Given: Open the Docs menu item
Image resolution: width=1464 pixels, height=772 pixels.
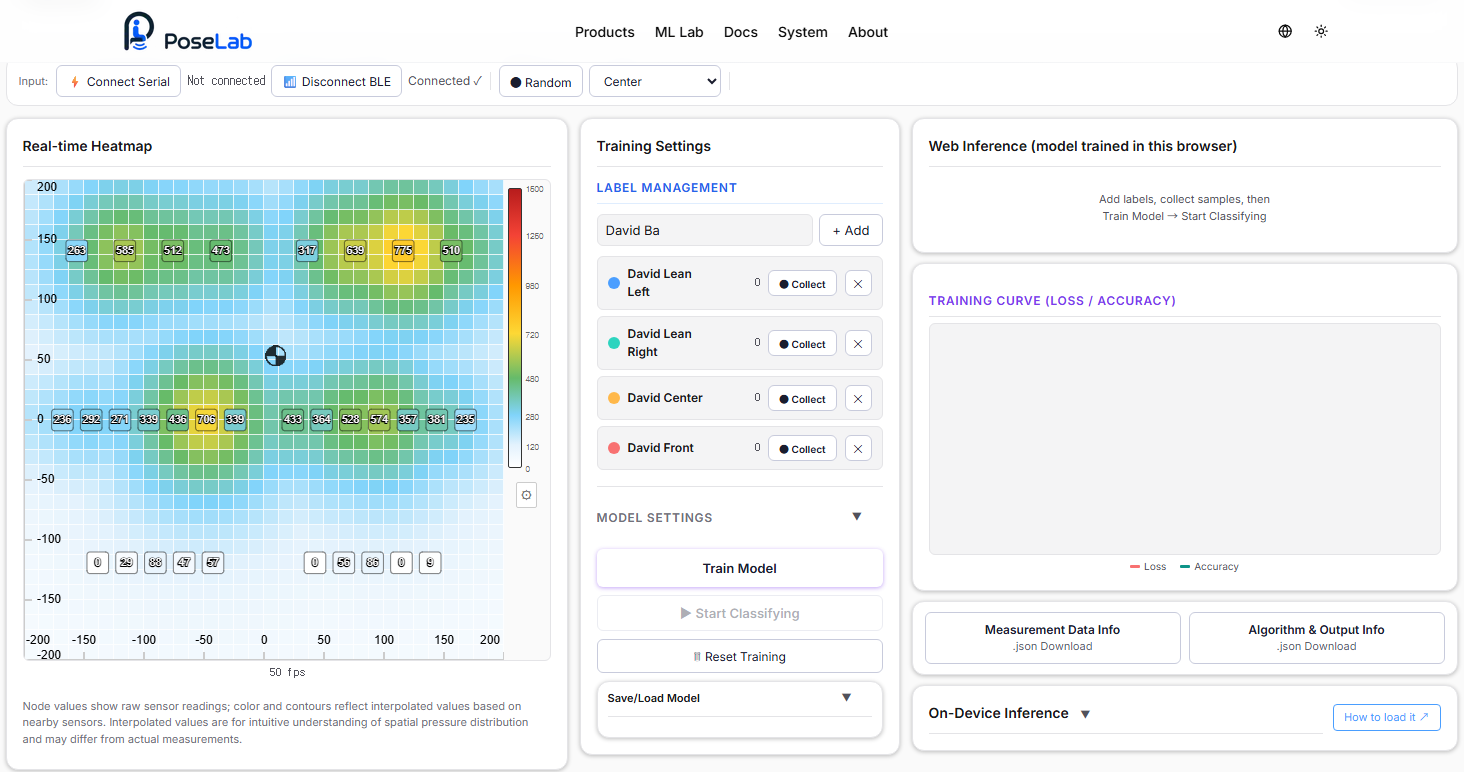Looking at the screenshot, I should [741, 32].
